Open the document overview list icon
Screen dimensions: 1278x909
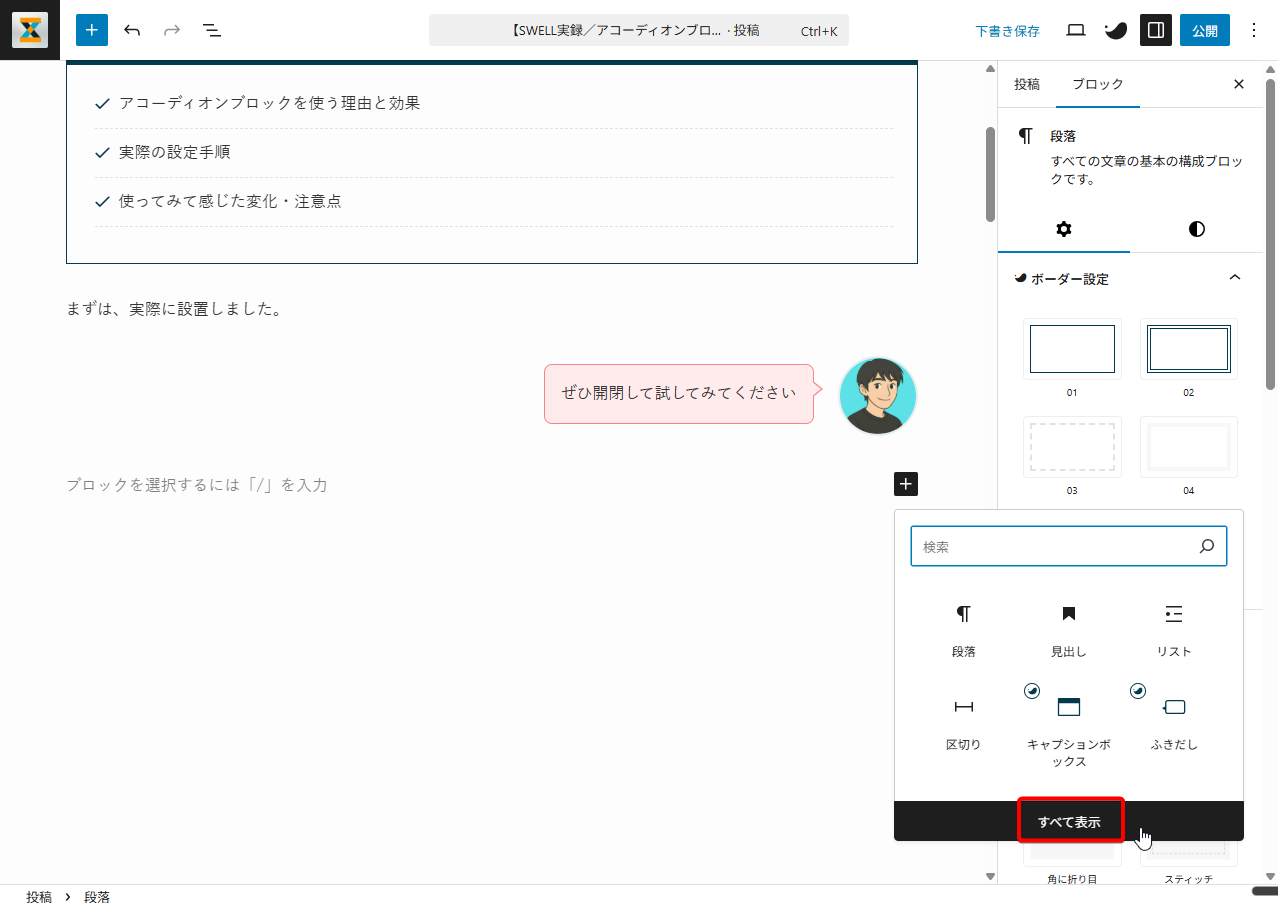point(212,30)
